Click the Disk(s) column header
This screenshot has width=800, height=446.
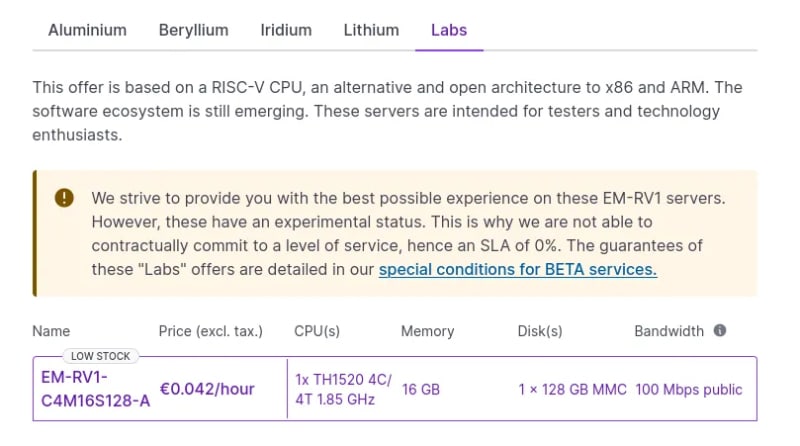540,331
